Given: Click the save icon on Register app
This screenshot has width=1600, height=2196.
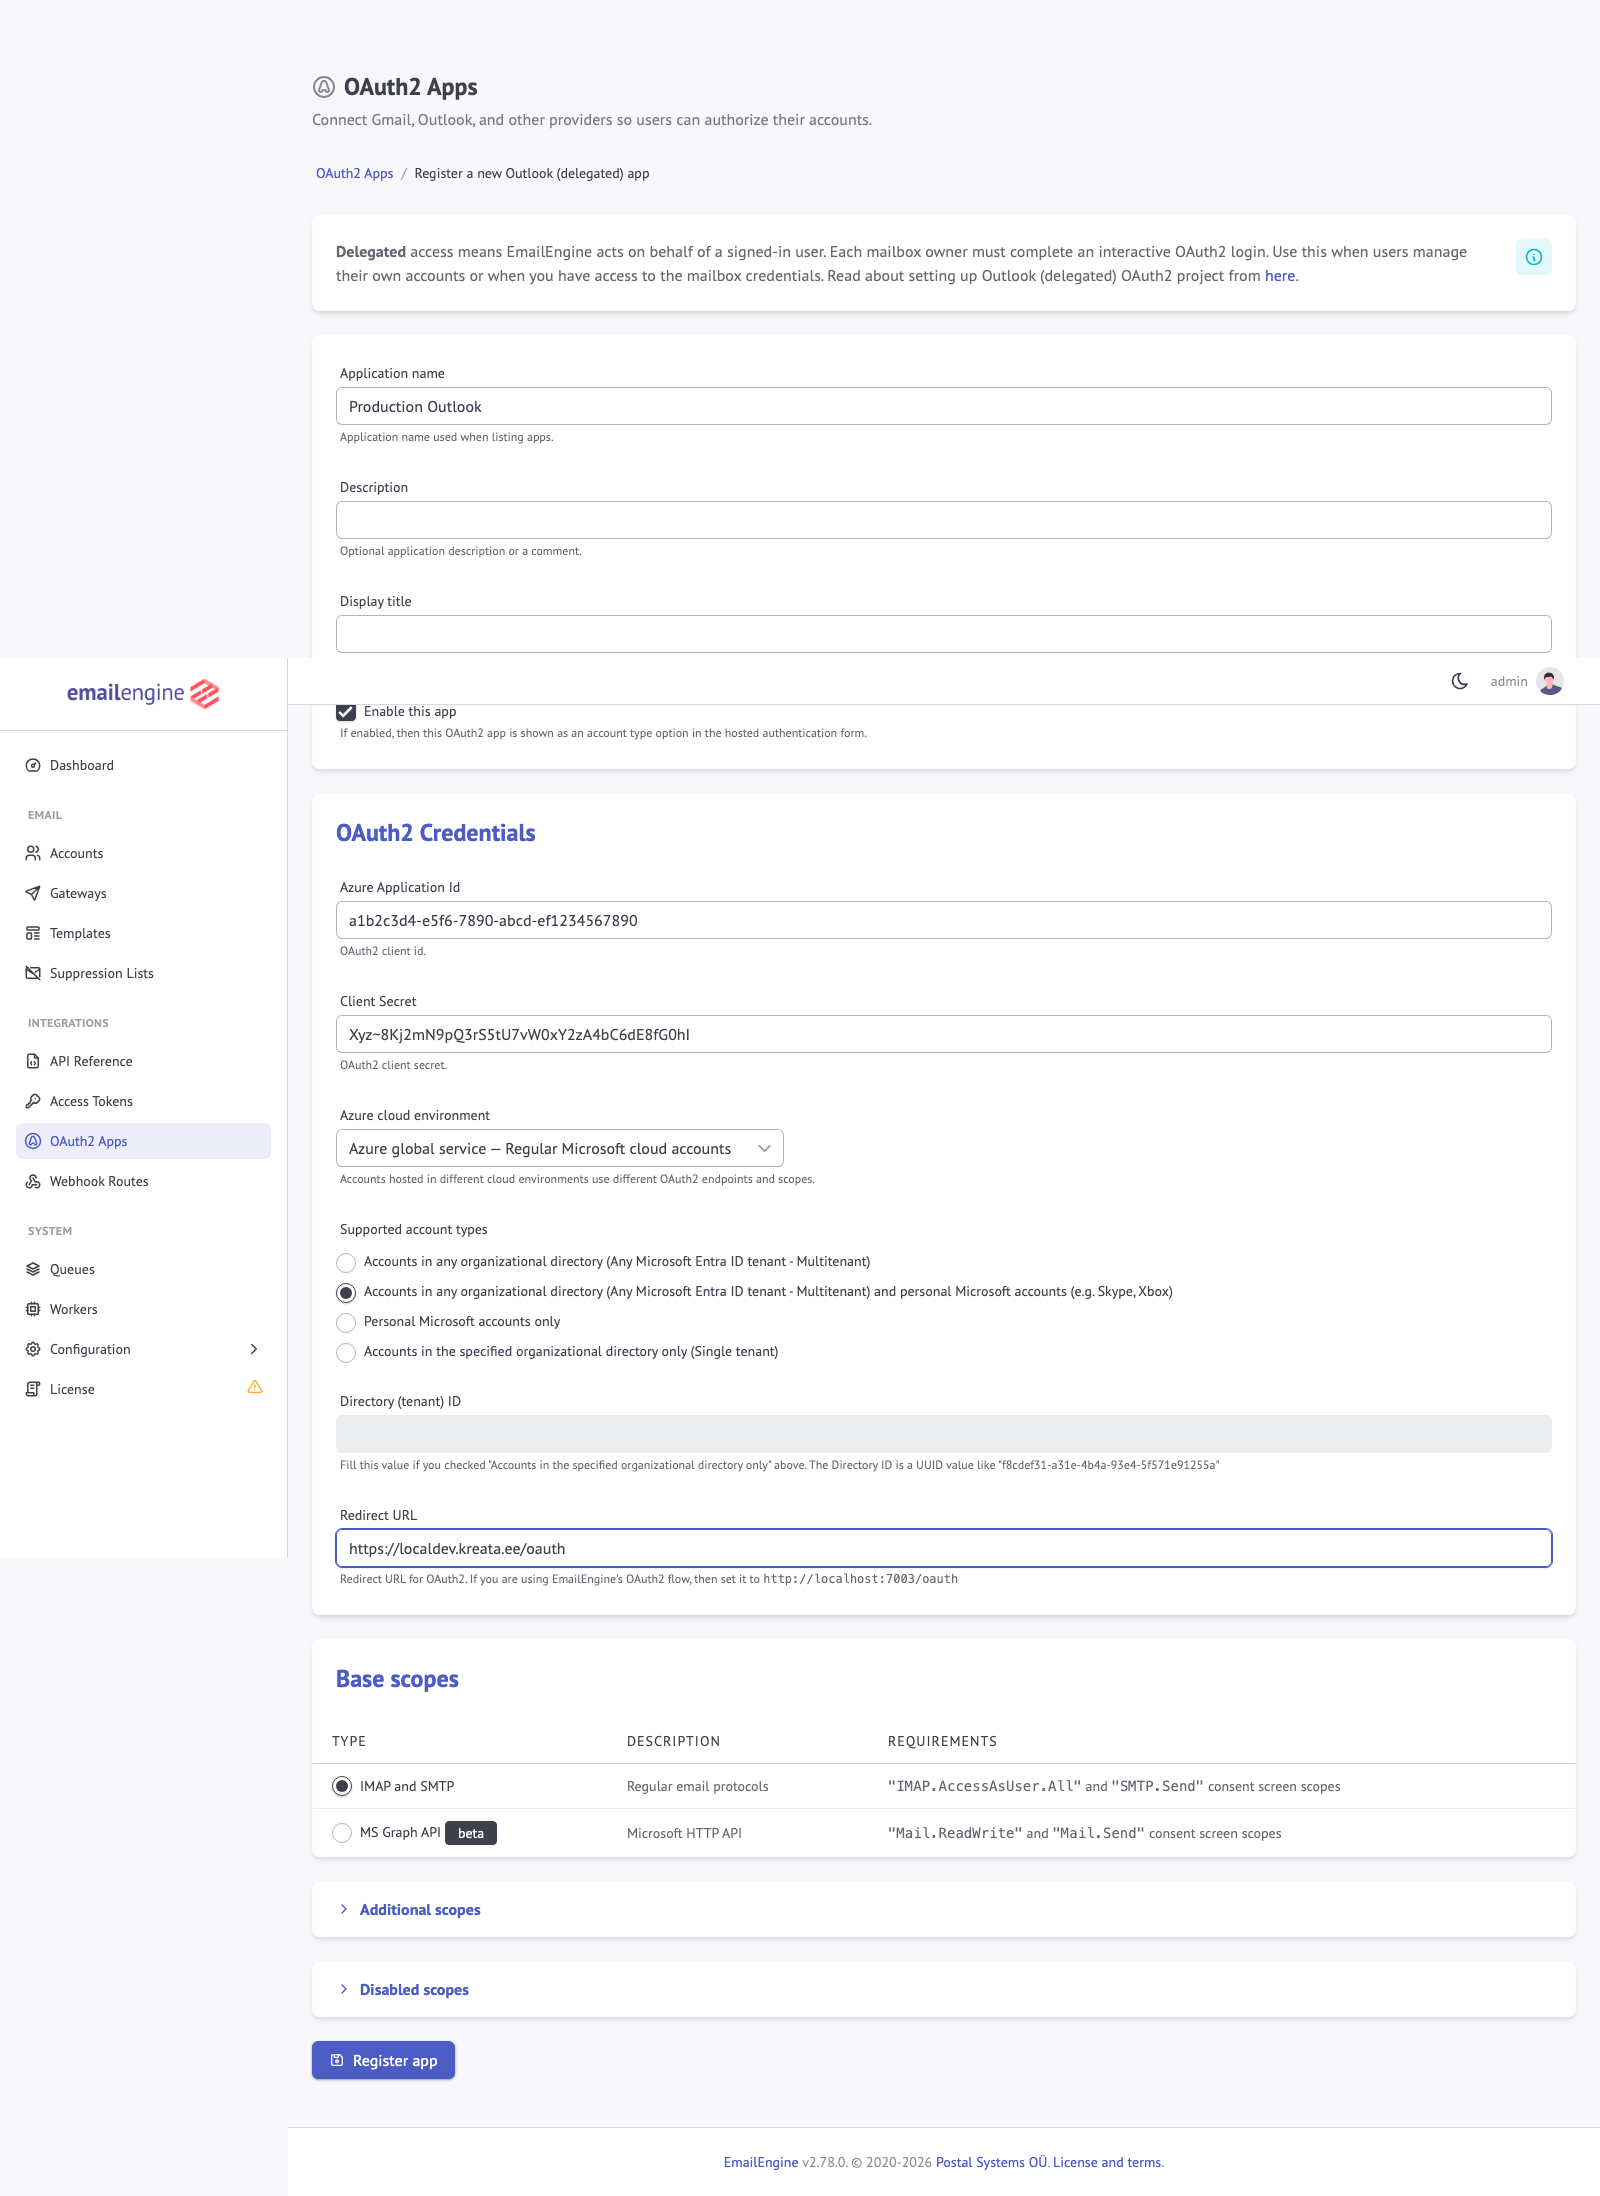Looking at the screenshot, I should pyautogui.click(x=337, y=2060).
